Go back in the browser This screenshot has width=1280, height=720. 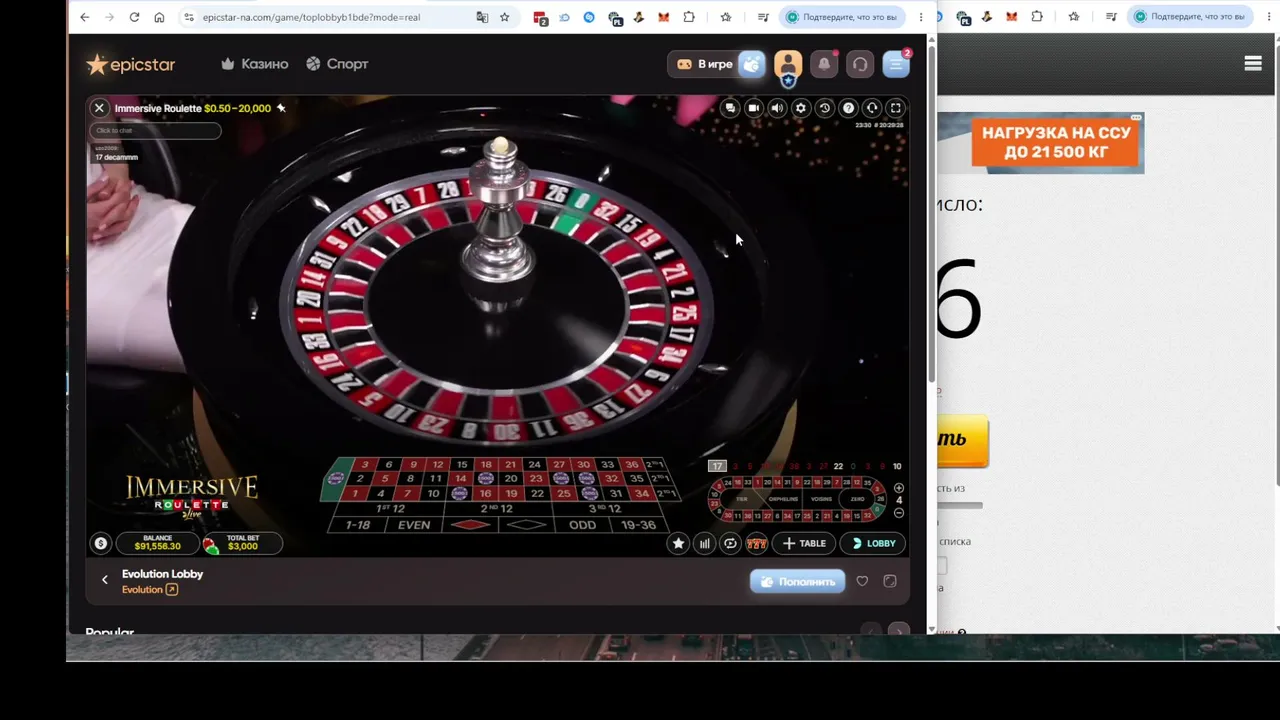[x=84, y=17]
